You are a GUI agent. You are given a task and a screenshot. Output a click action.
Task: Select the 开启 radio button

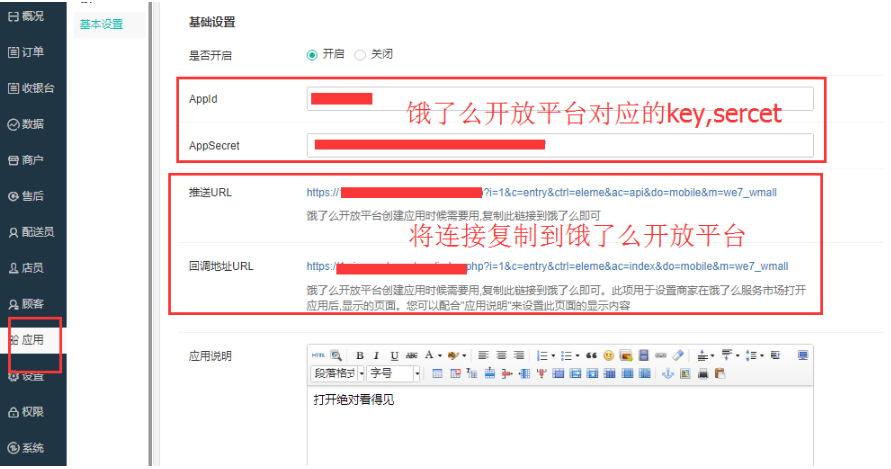pyautogui.click(x=312, y=55)
